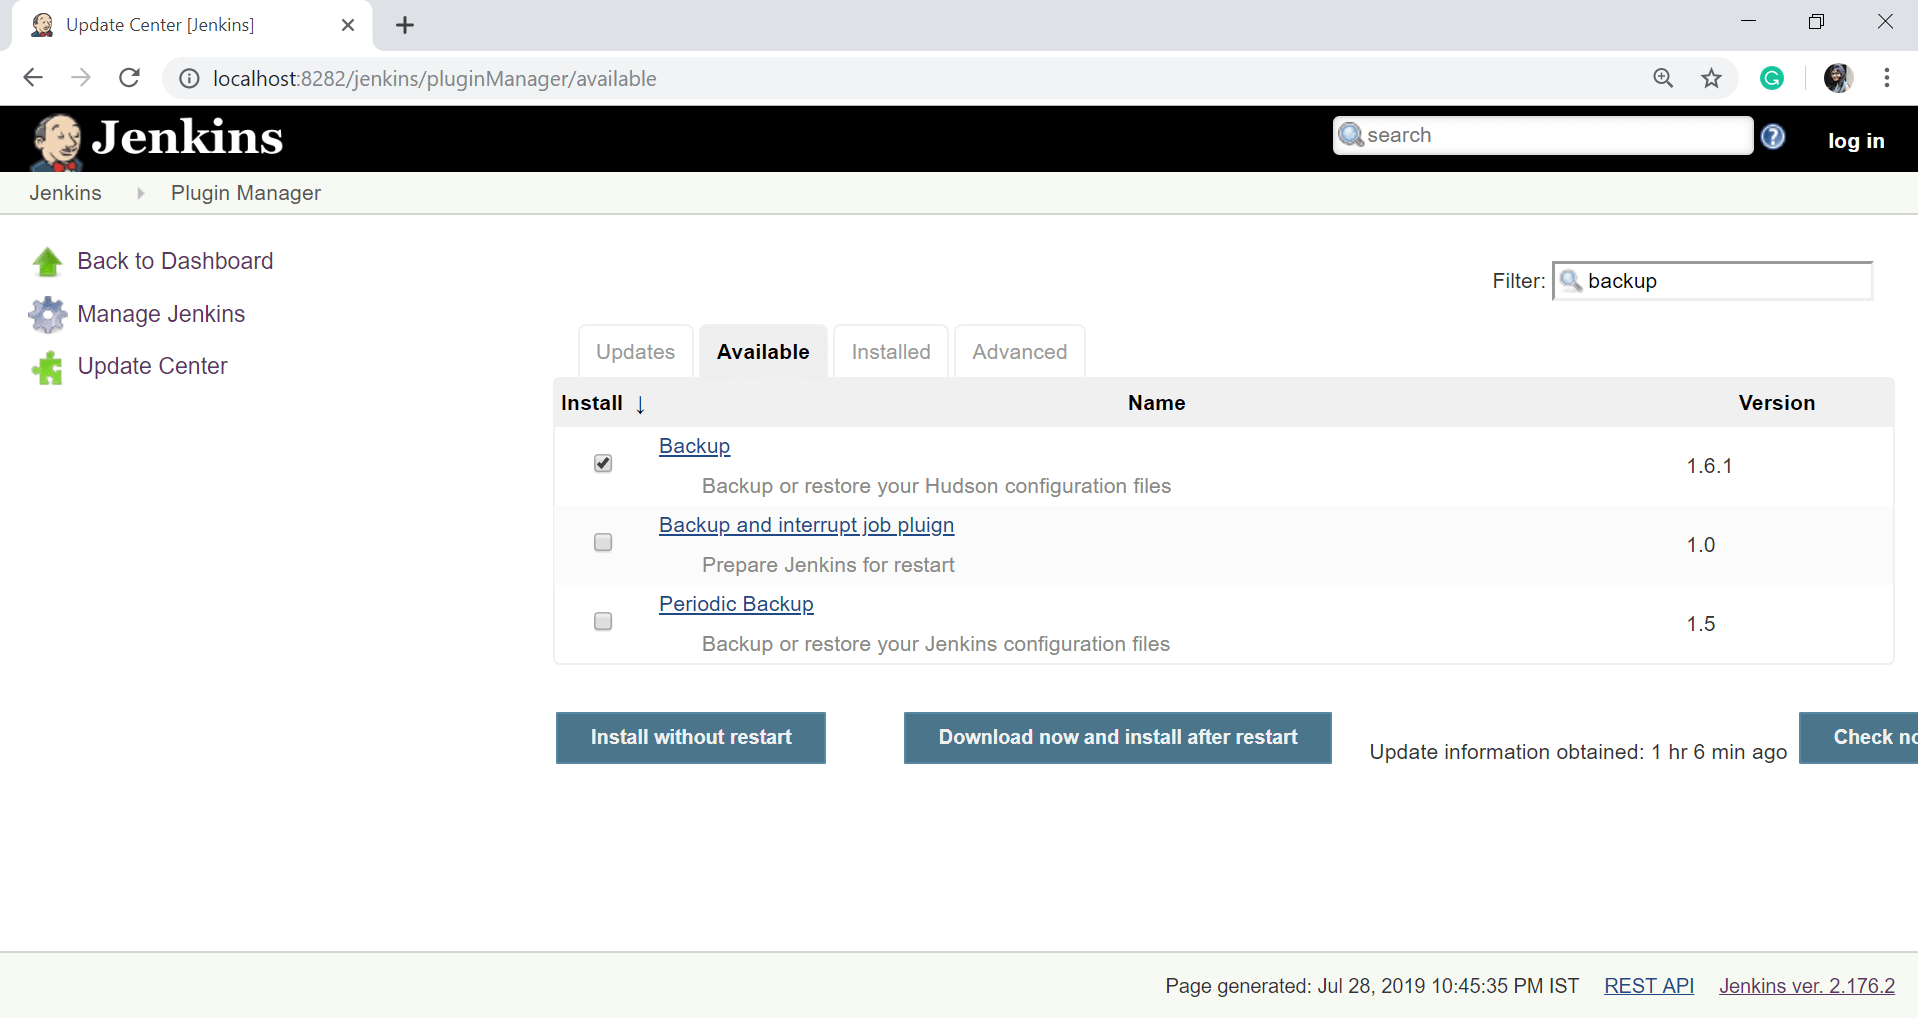Switch to the Updates tab
This screenshot has width=1918, height=1018.
[635, 352]
